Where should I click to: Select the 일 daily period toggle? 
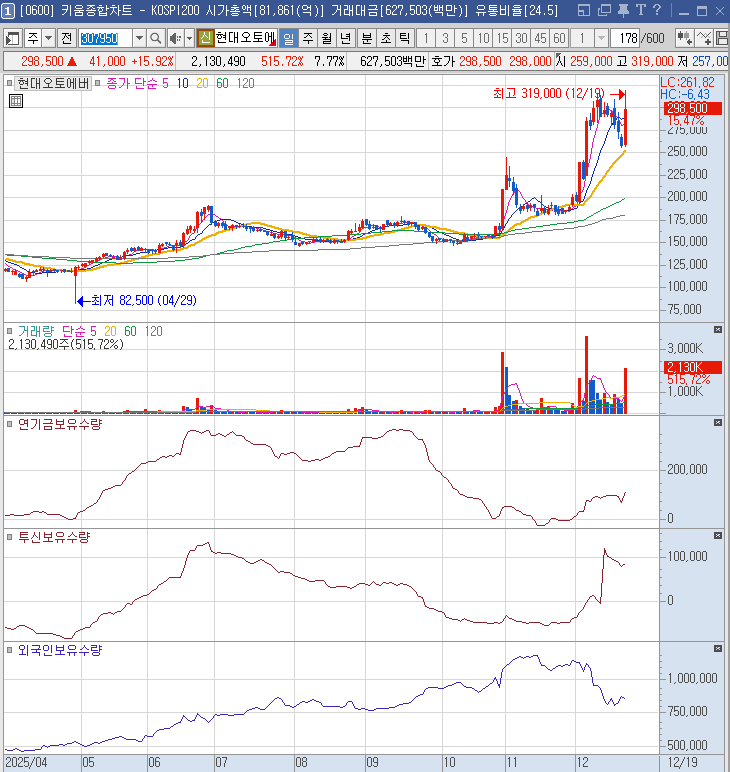pos(288,38)
